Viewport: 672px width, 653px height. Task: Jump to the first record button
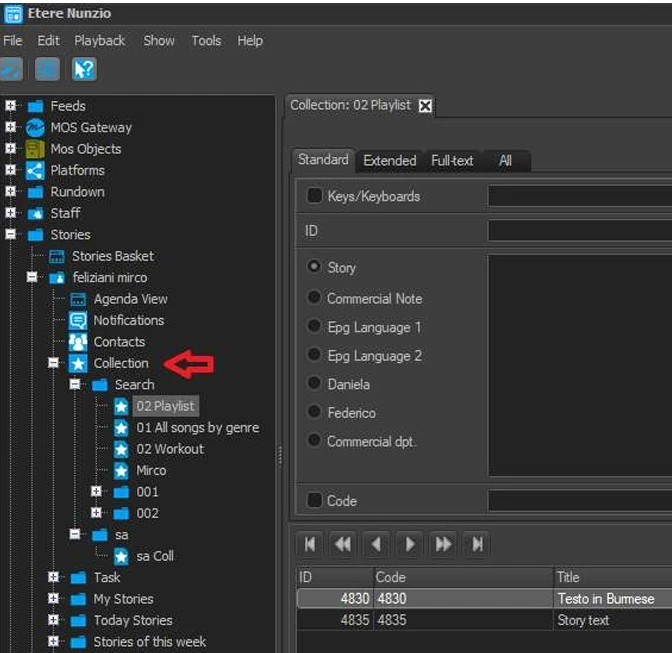(310, 544)
